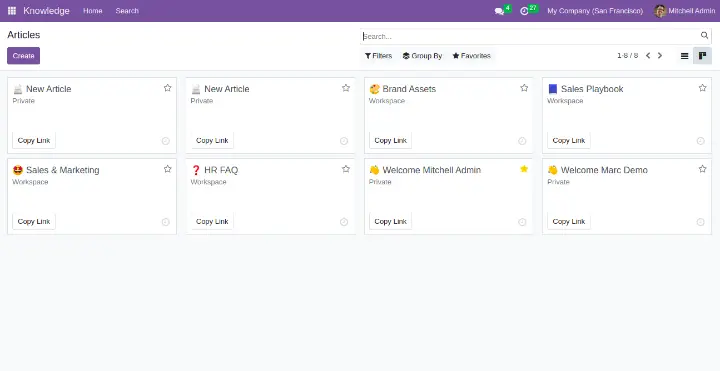This screenshot has height=371, width=720.
Task: Copy link of Sales & Marketing
Action: pos(34,222)
